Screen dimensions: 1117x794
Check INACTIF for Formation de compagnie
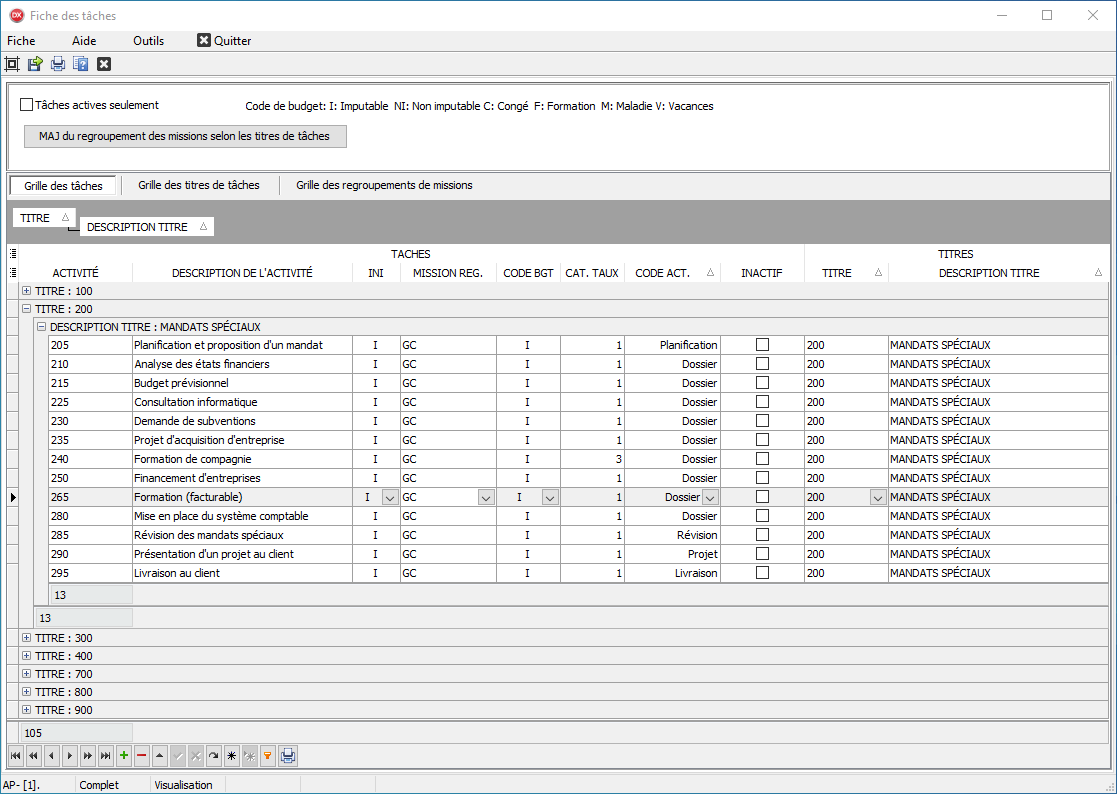(x=762, y=459)
